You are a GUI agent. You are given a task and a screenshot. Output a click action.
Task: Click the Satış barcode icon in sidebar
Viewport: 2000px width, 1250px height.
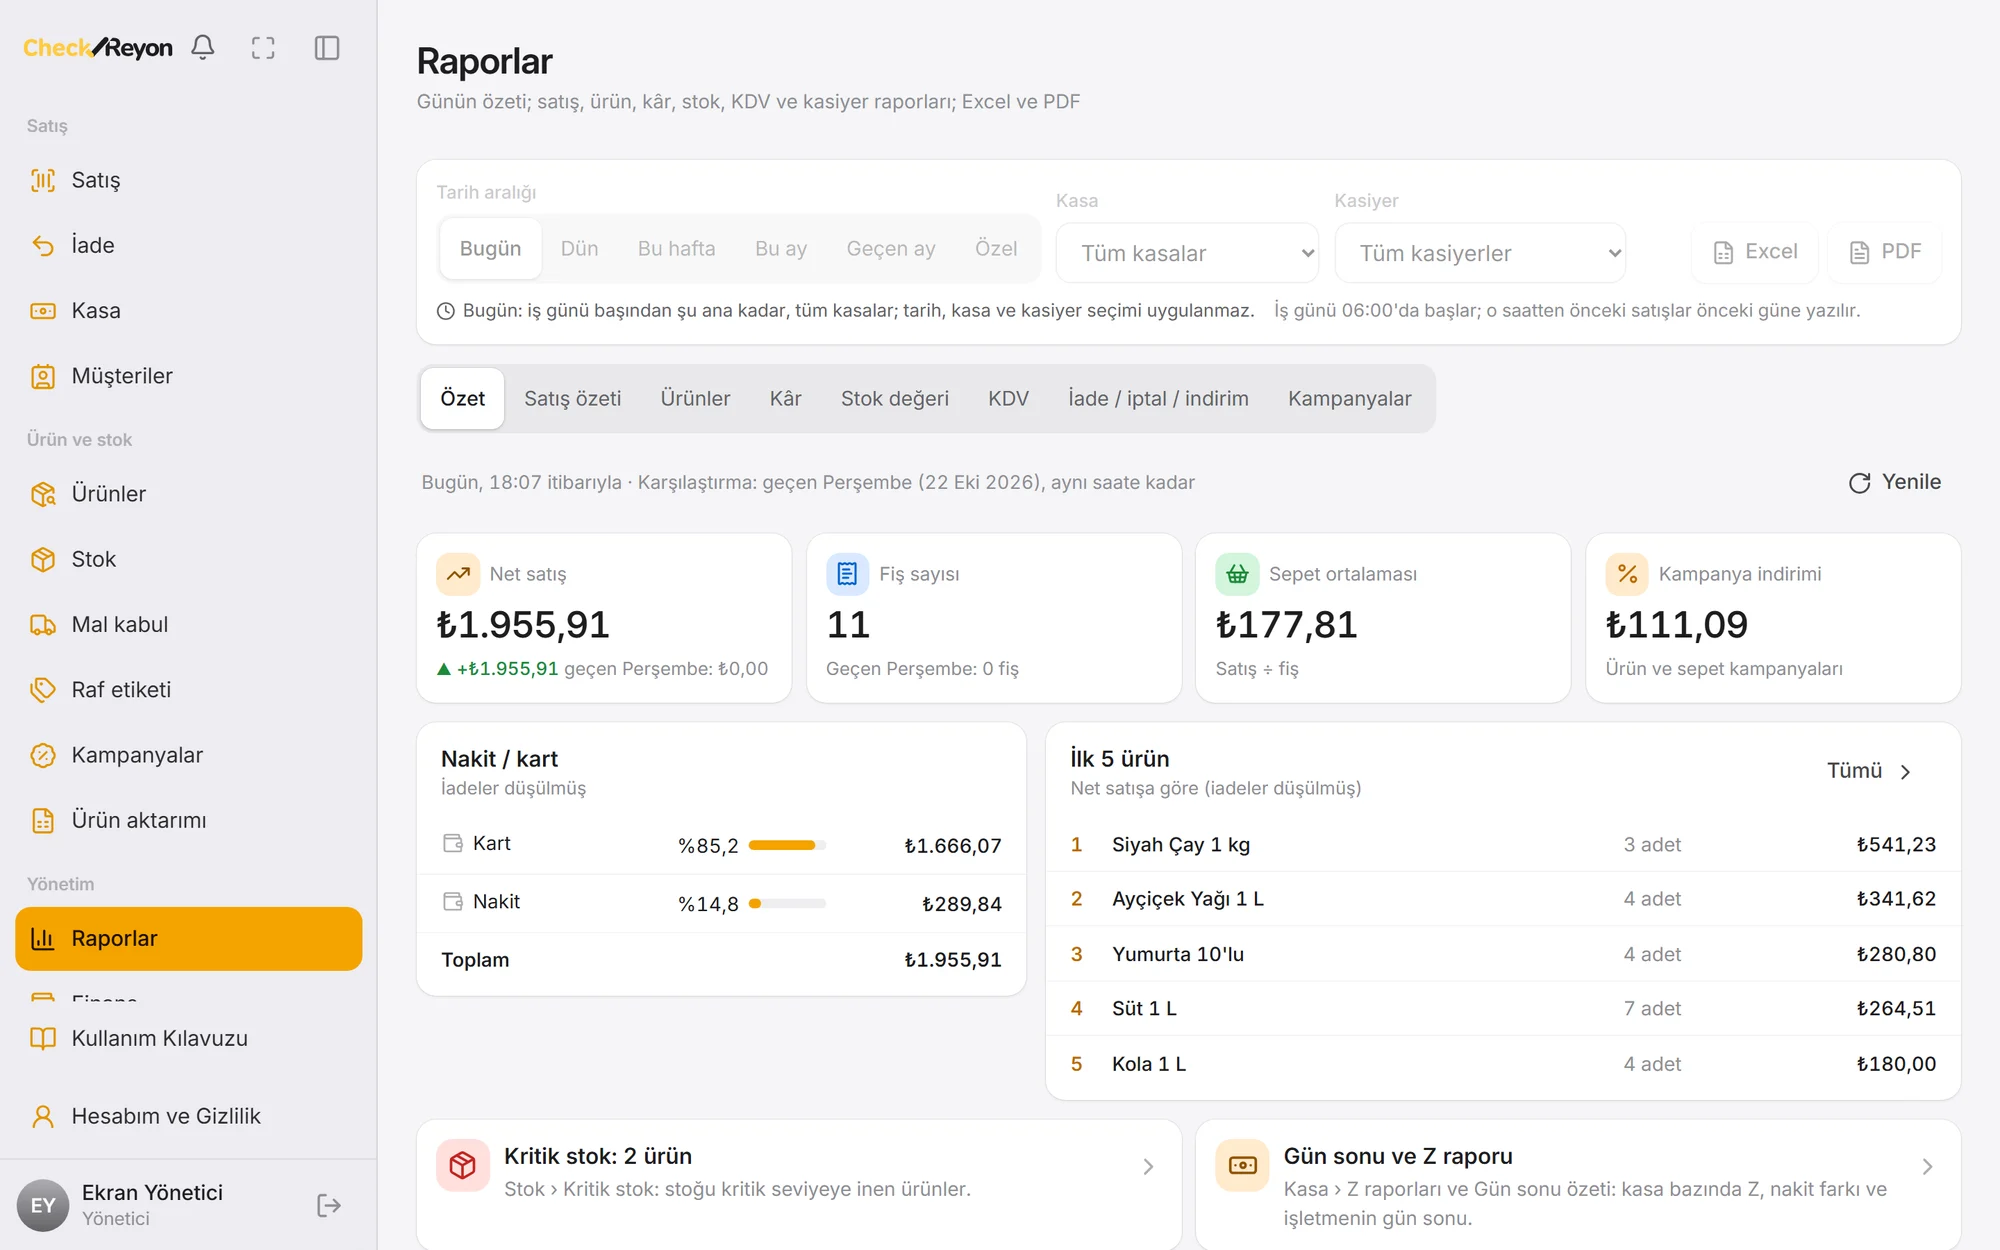coord(43,180)
